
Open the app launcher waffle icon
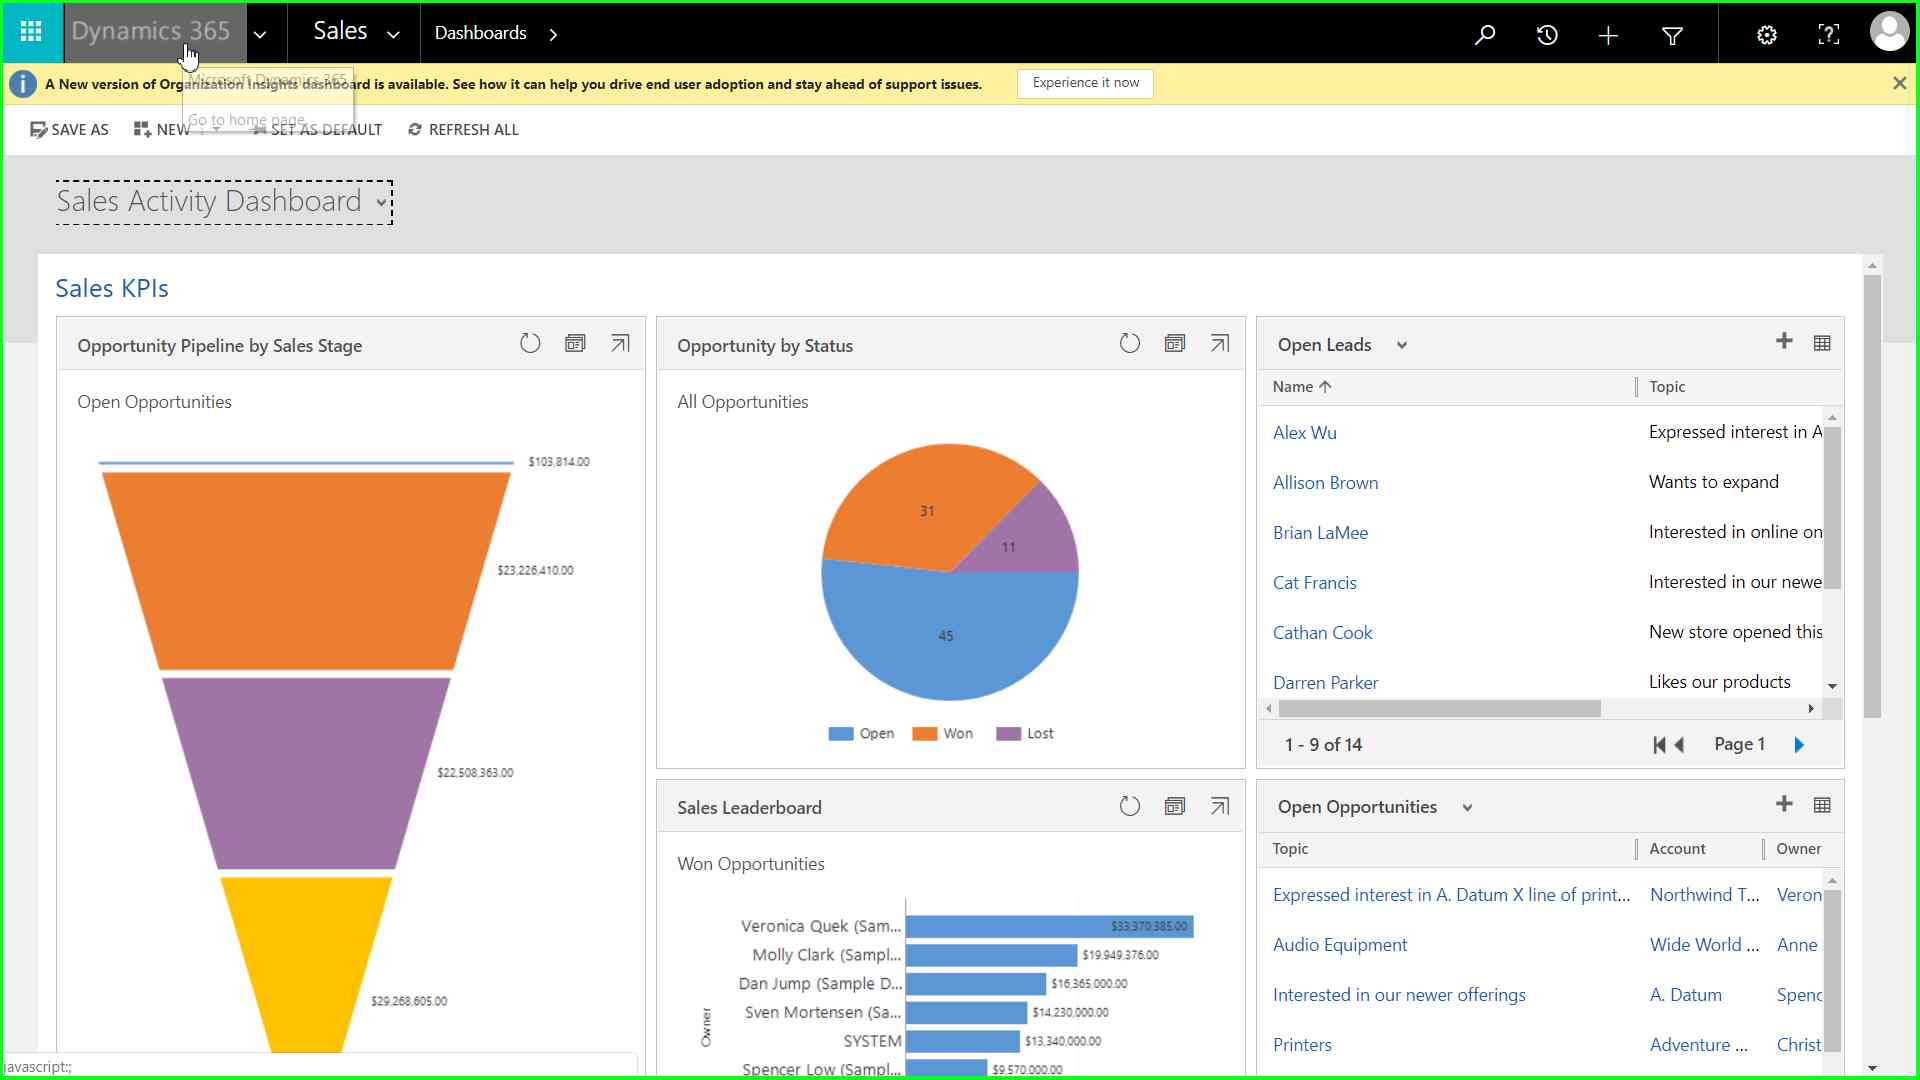tap(31, 32)
